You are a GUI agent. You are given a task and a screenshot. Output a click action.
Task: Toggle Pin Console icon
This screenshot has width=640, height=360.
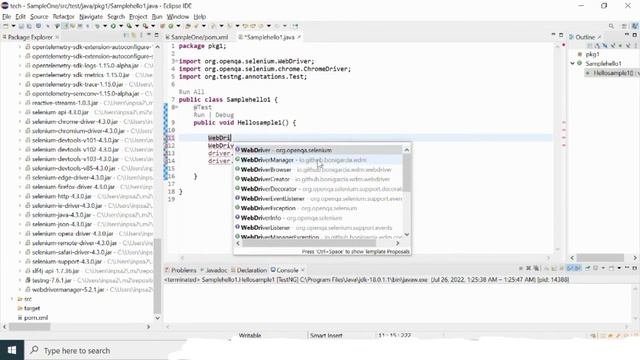pyautogui.click(x=588, y=268)
